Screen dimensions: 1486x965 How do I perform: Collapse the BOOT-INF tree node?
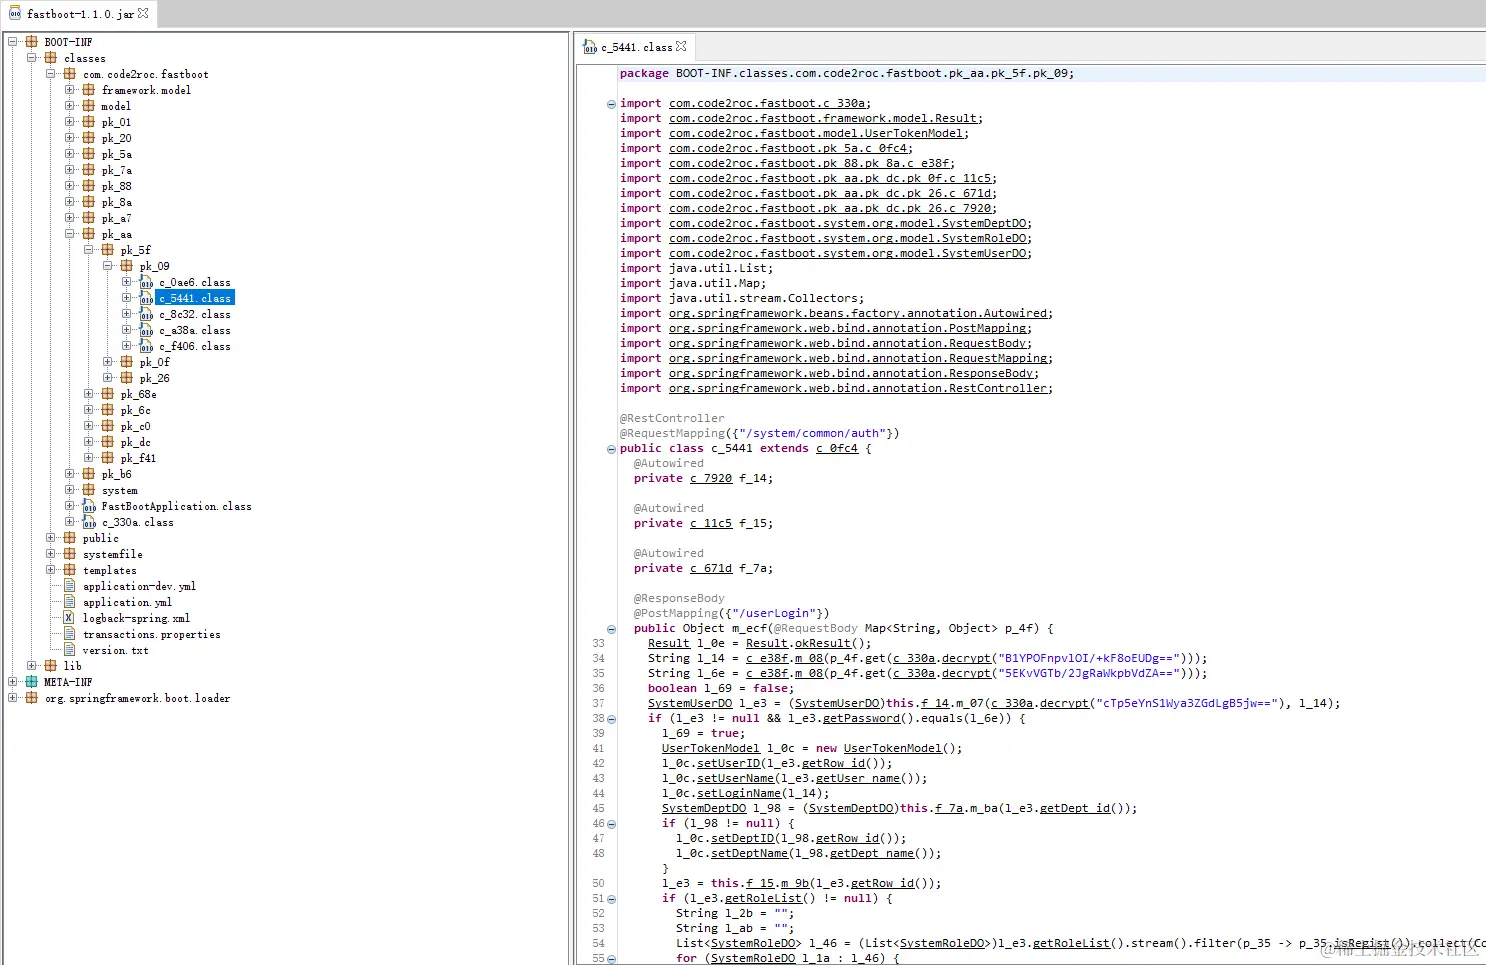click(x=12, y=42)
